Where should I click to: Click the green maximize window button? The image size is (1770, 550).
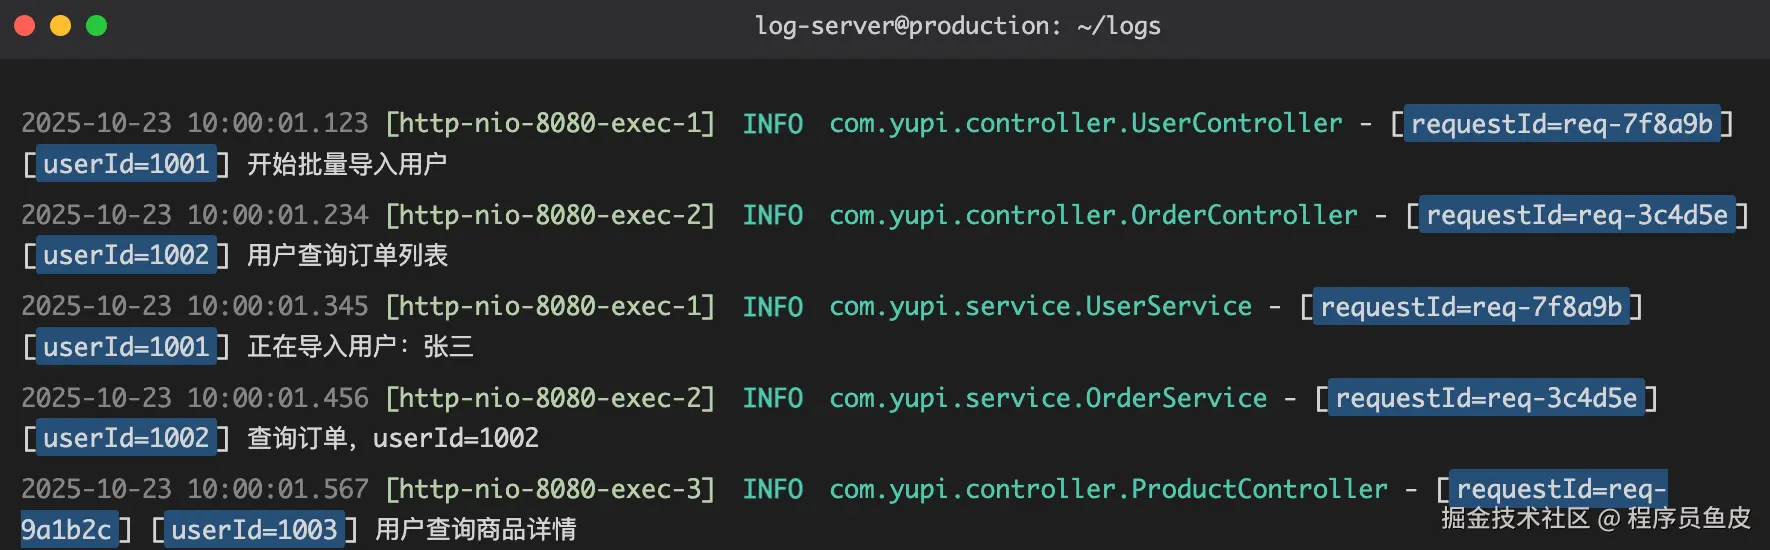[97, 26]
